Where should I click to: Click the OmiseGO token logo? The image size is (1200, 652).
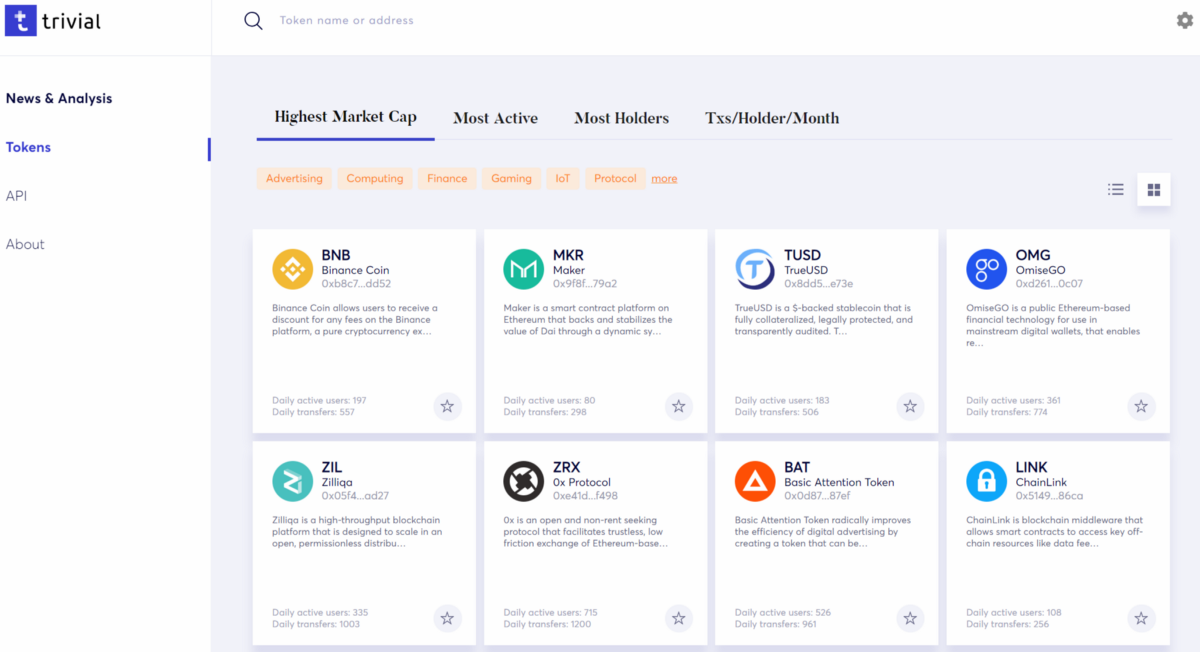pos(987,269)
